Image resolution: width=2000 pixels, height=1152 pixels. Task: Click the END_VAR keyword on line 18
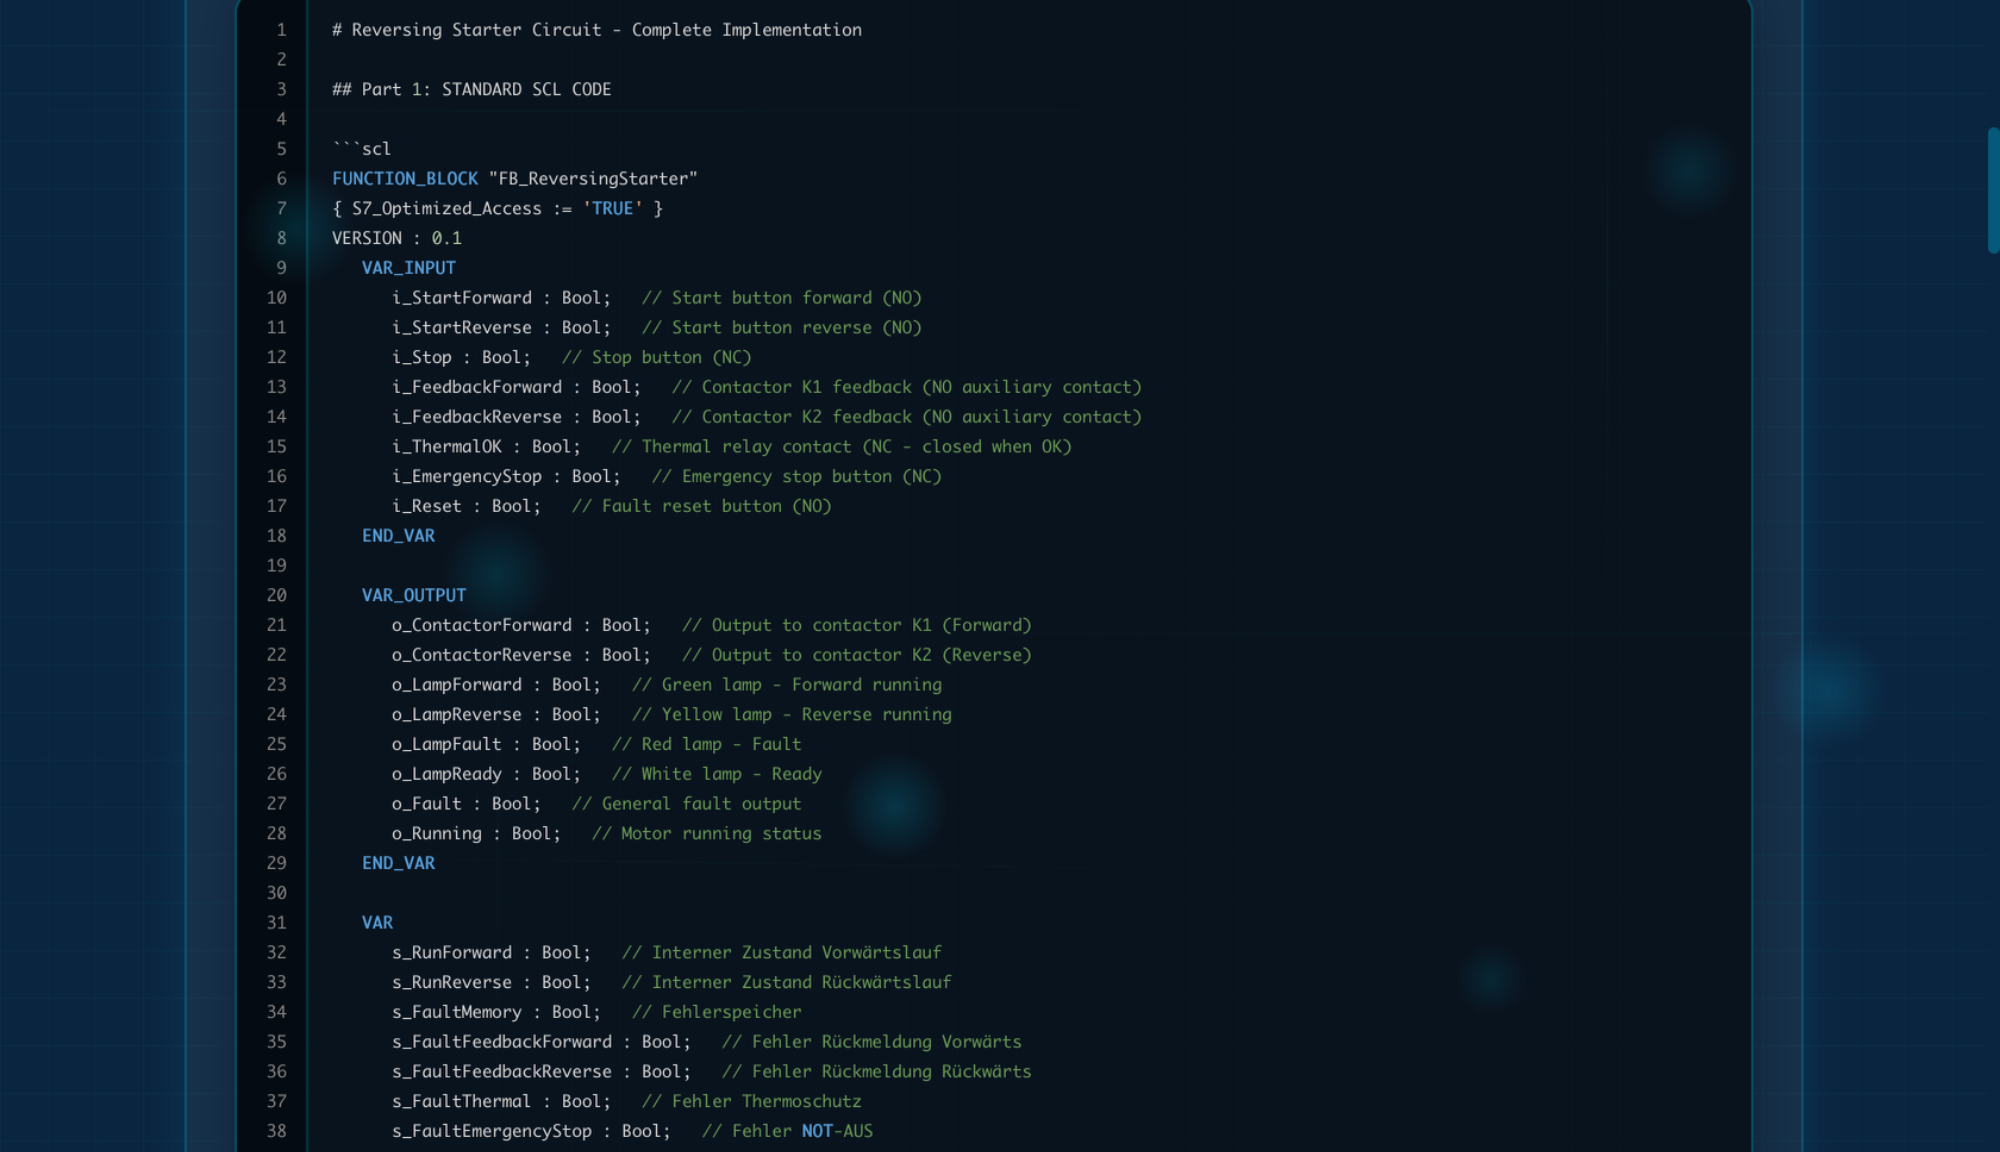click(398, 535)
